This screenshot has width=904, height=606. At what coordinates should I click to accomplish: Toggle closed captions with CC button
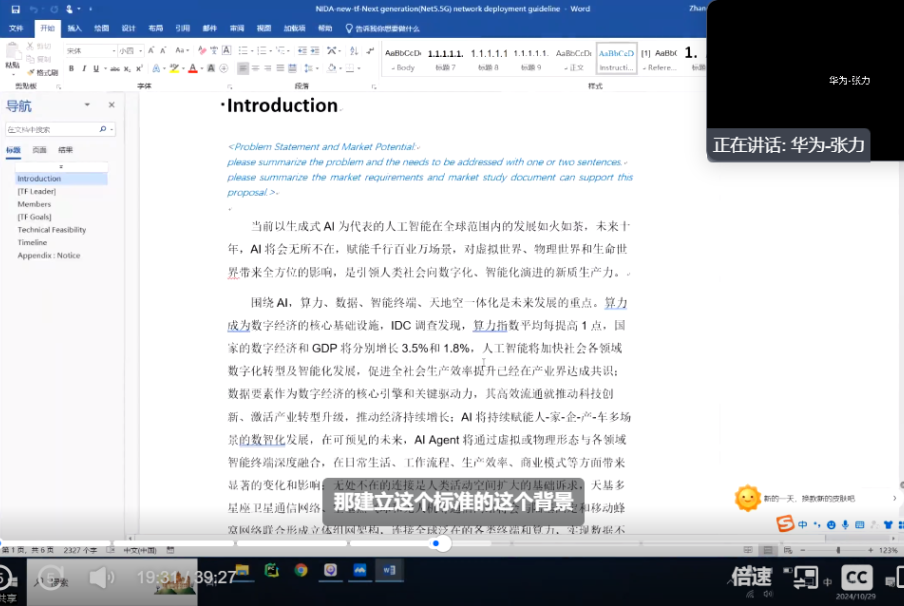click(x=856, y=577)
